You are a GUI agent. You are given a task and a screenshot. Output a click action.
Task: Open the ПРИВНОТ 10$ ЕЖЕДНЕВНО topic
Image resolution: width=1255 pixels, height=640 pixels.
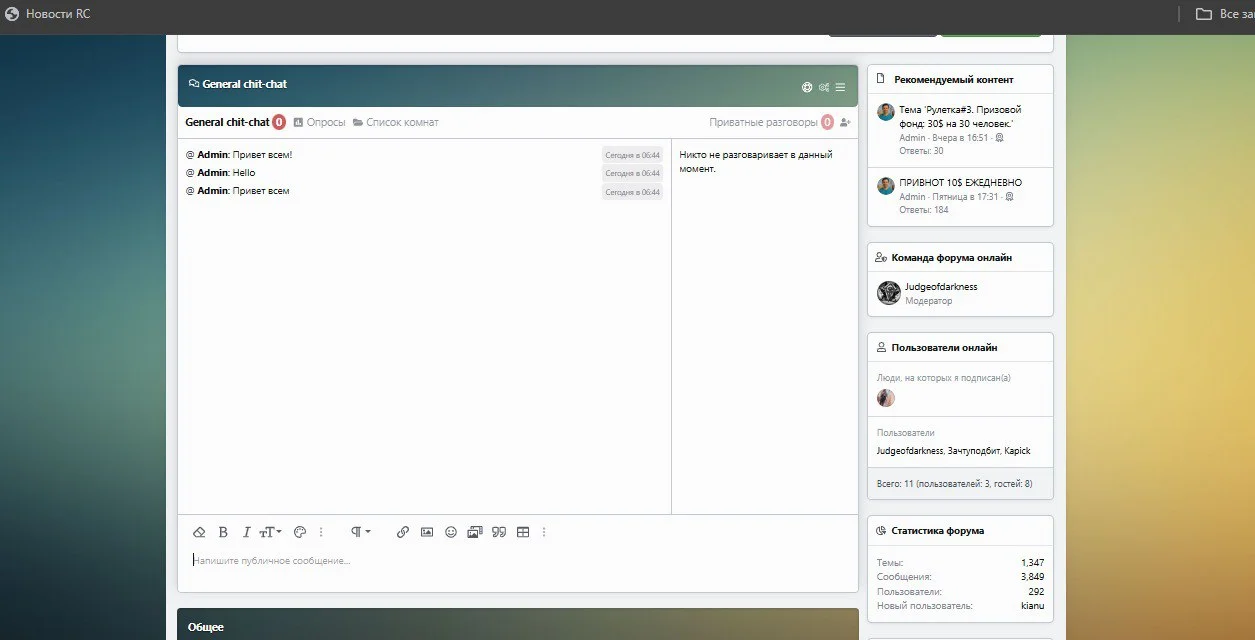[959, 183]
